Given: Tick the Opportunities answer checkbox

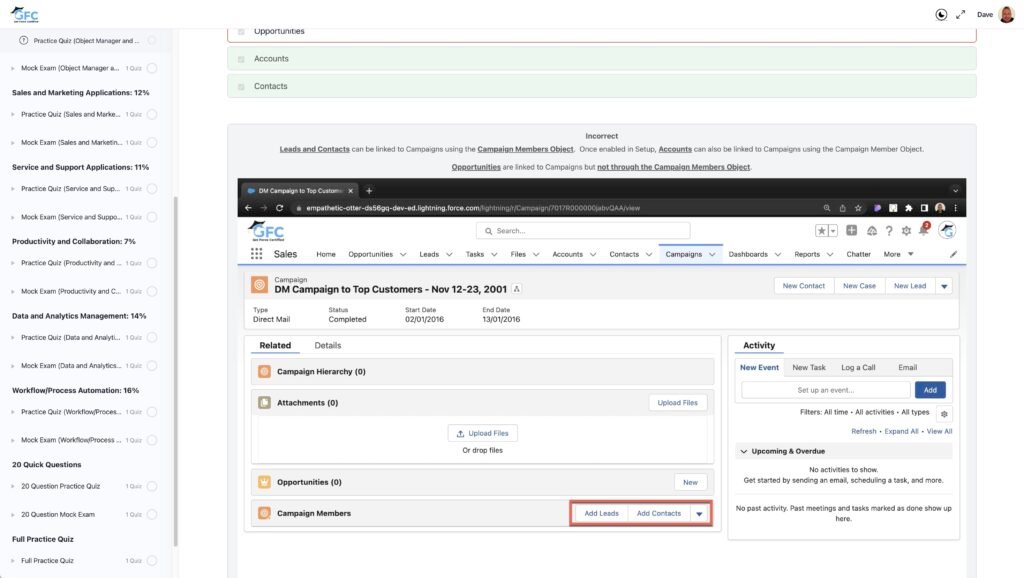Looking at the screenshot, I should pos(242,31).
